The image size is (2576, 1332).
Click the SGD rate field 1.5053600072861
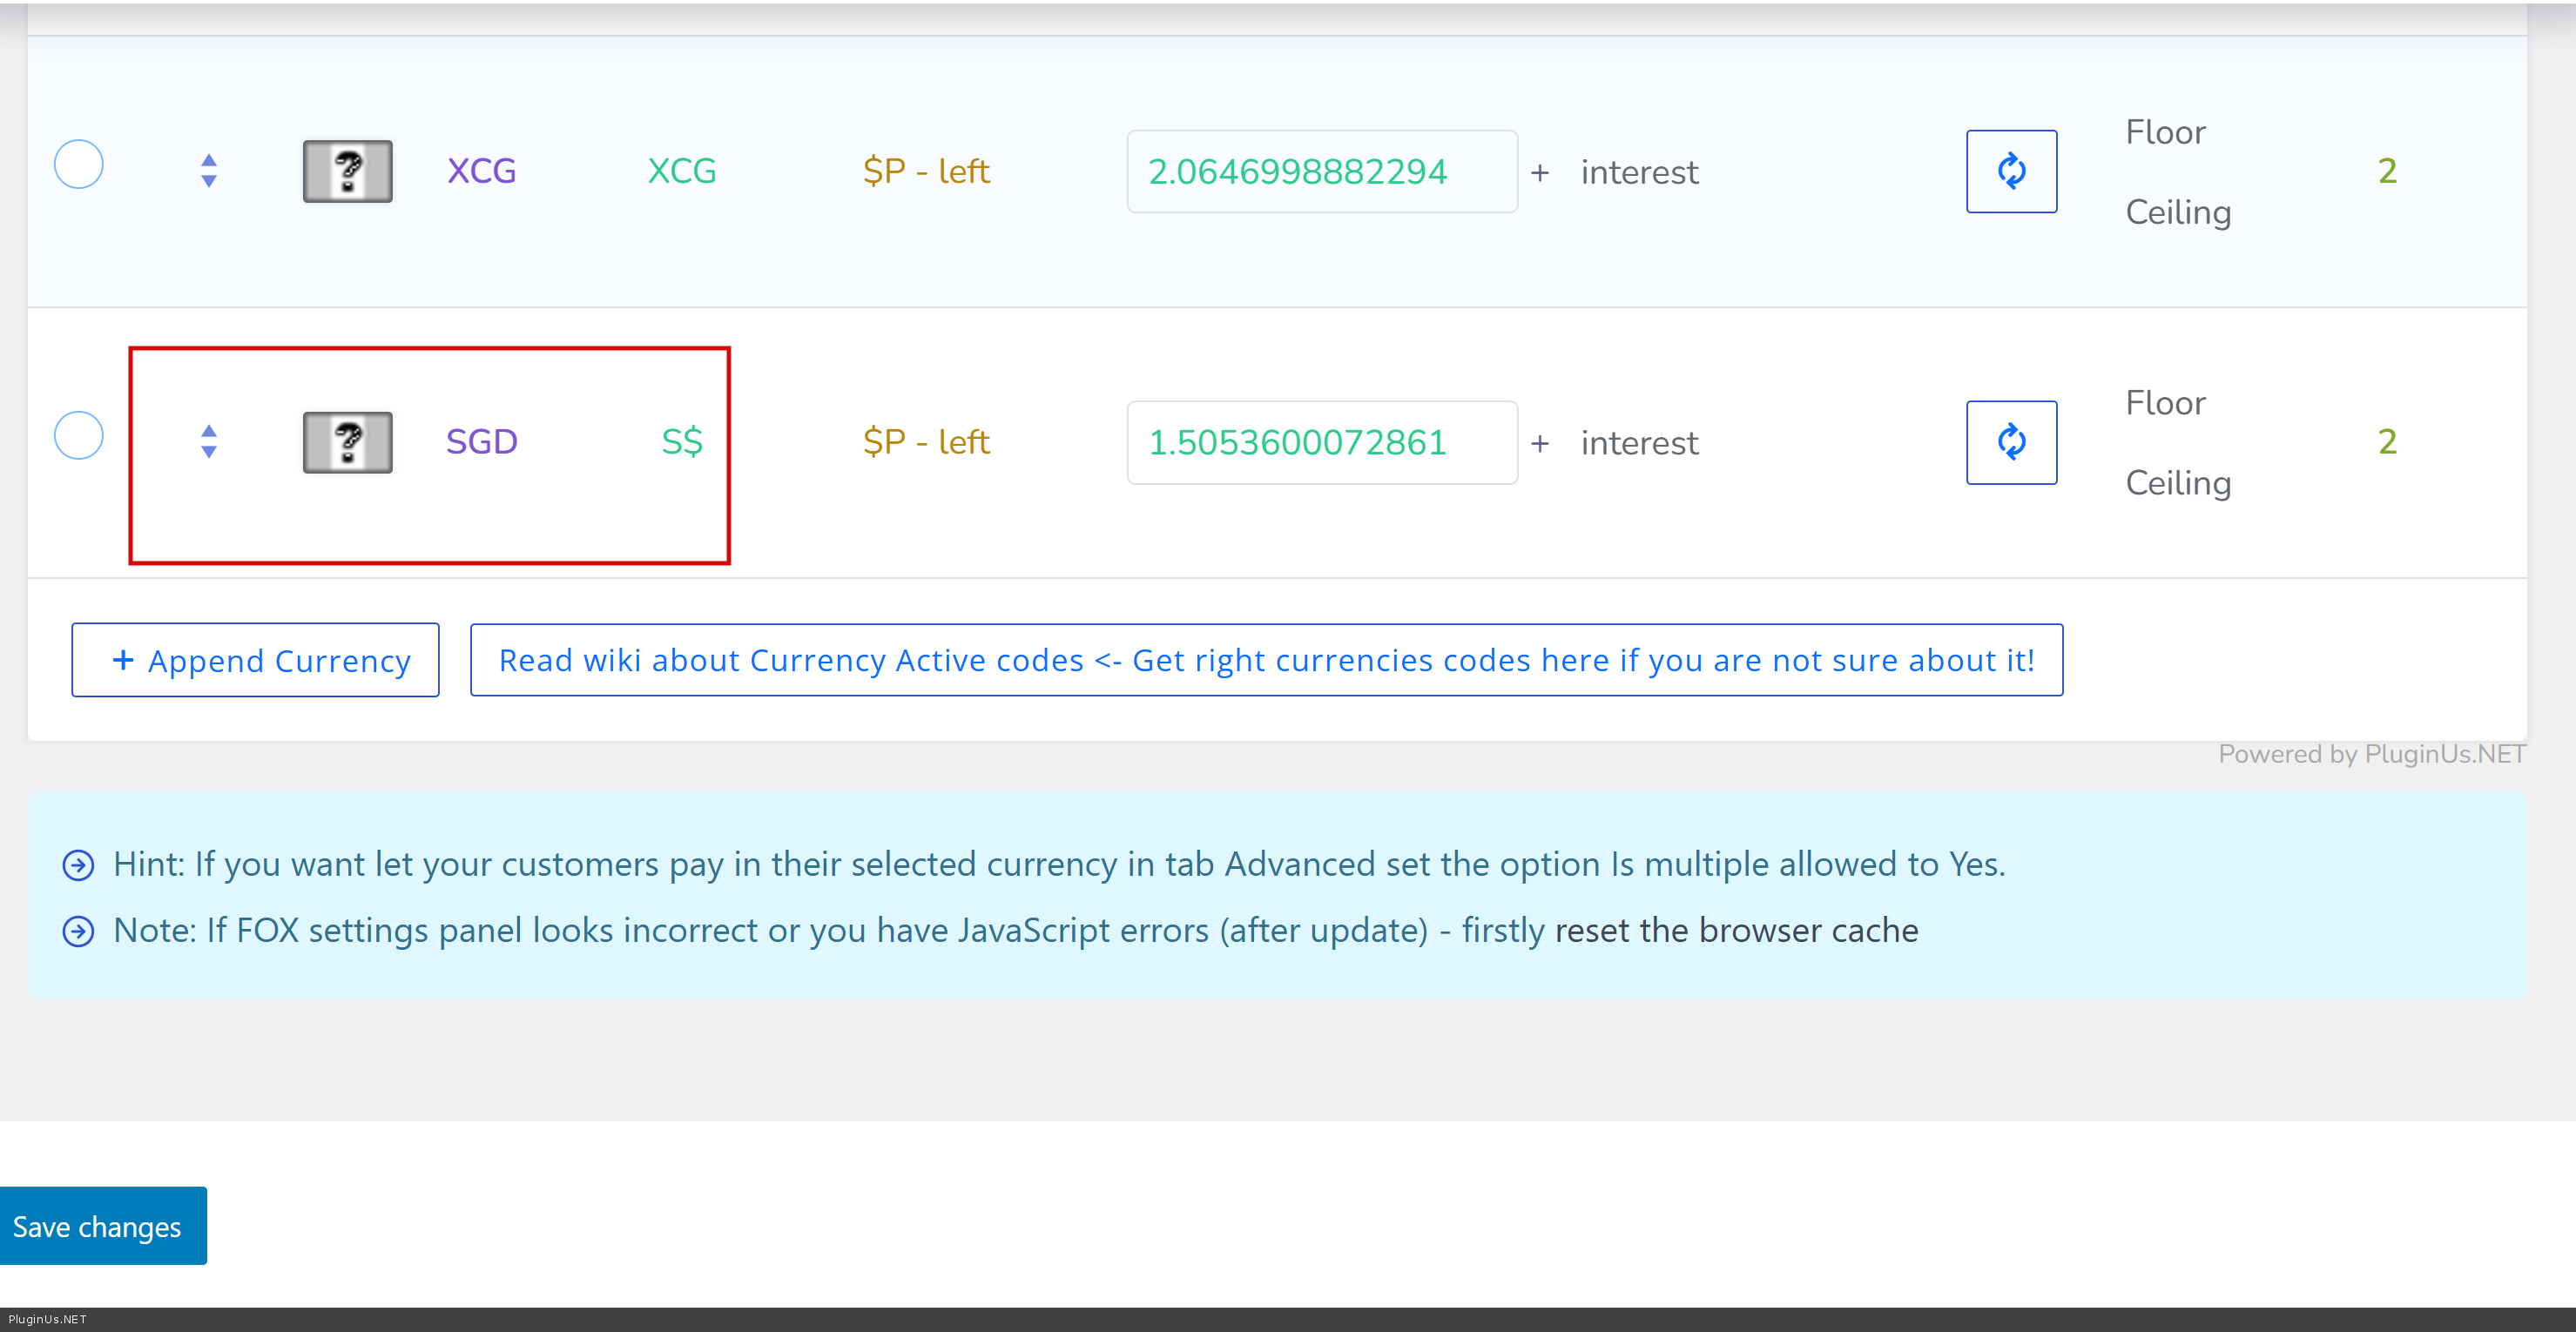(1321, 442)
